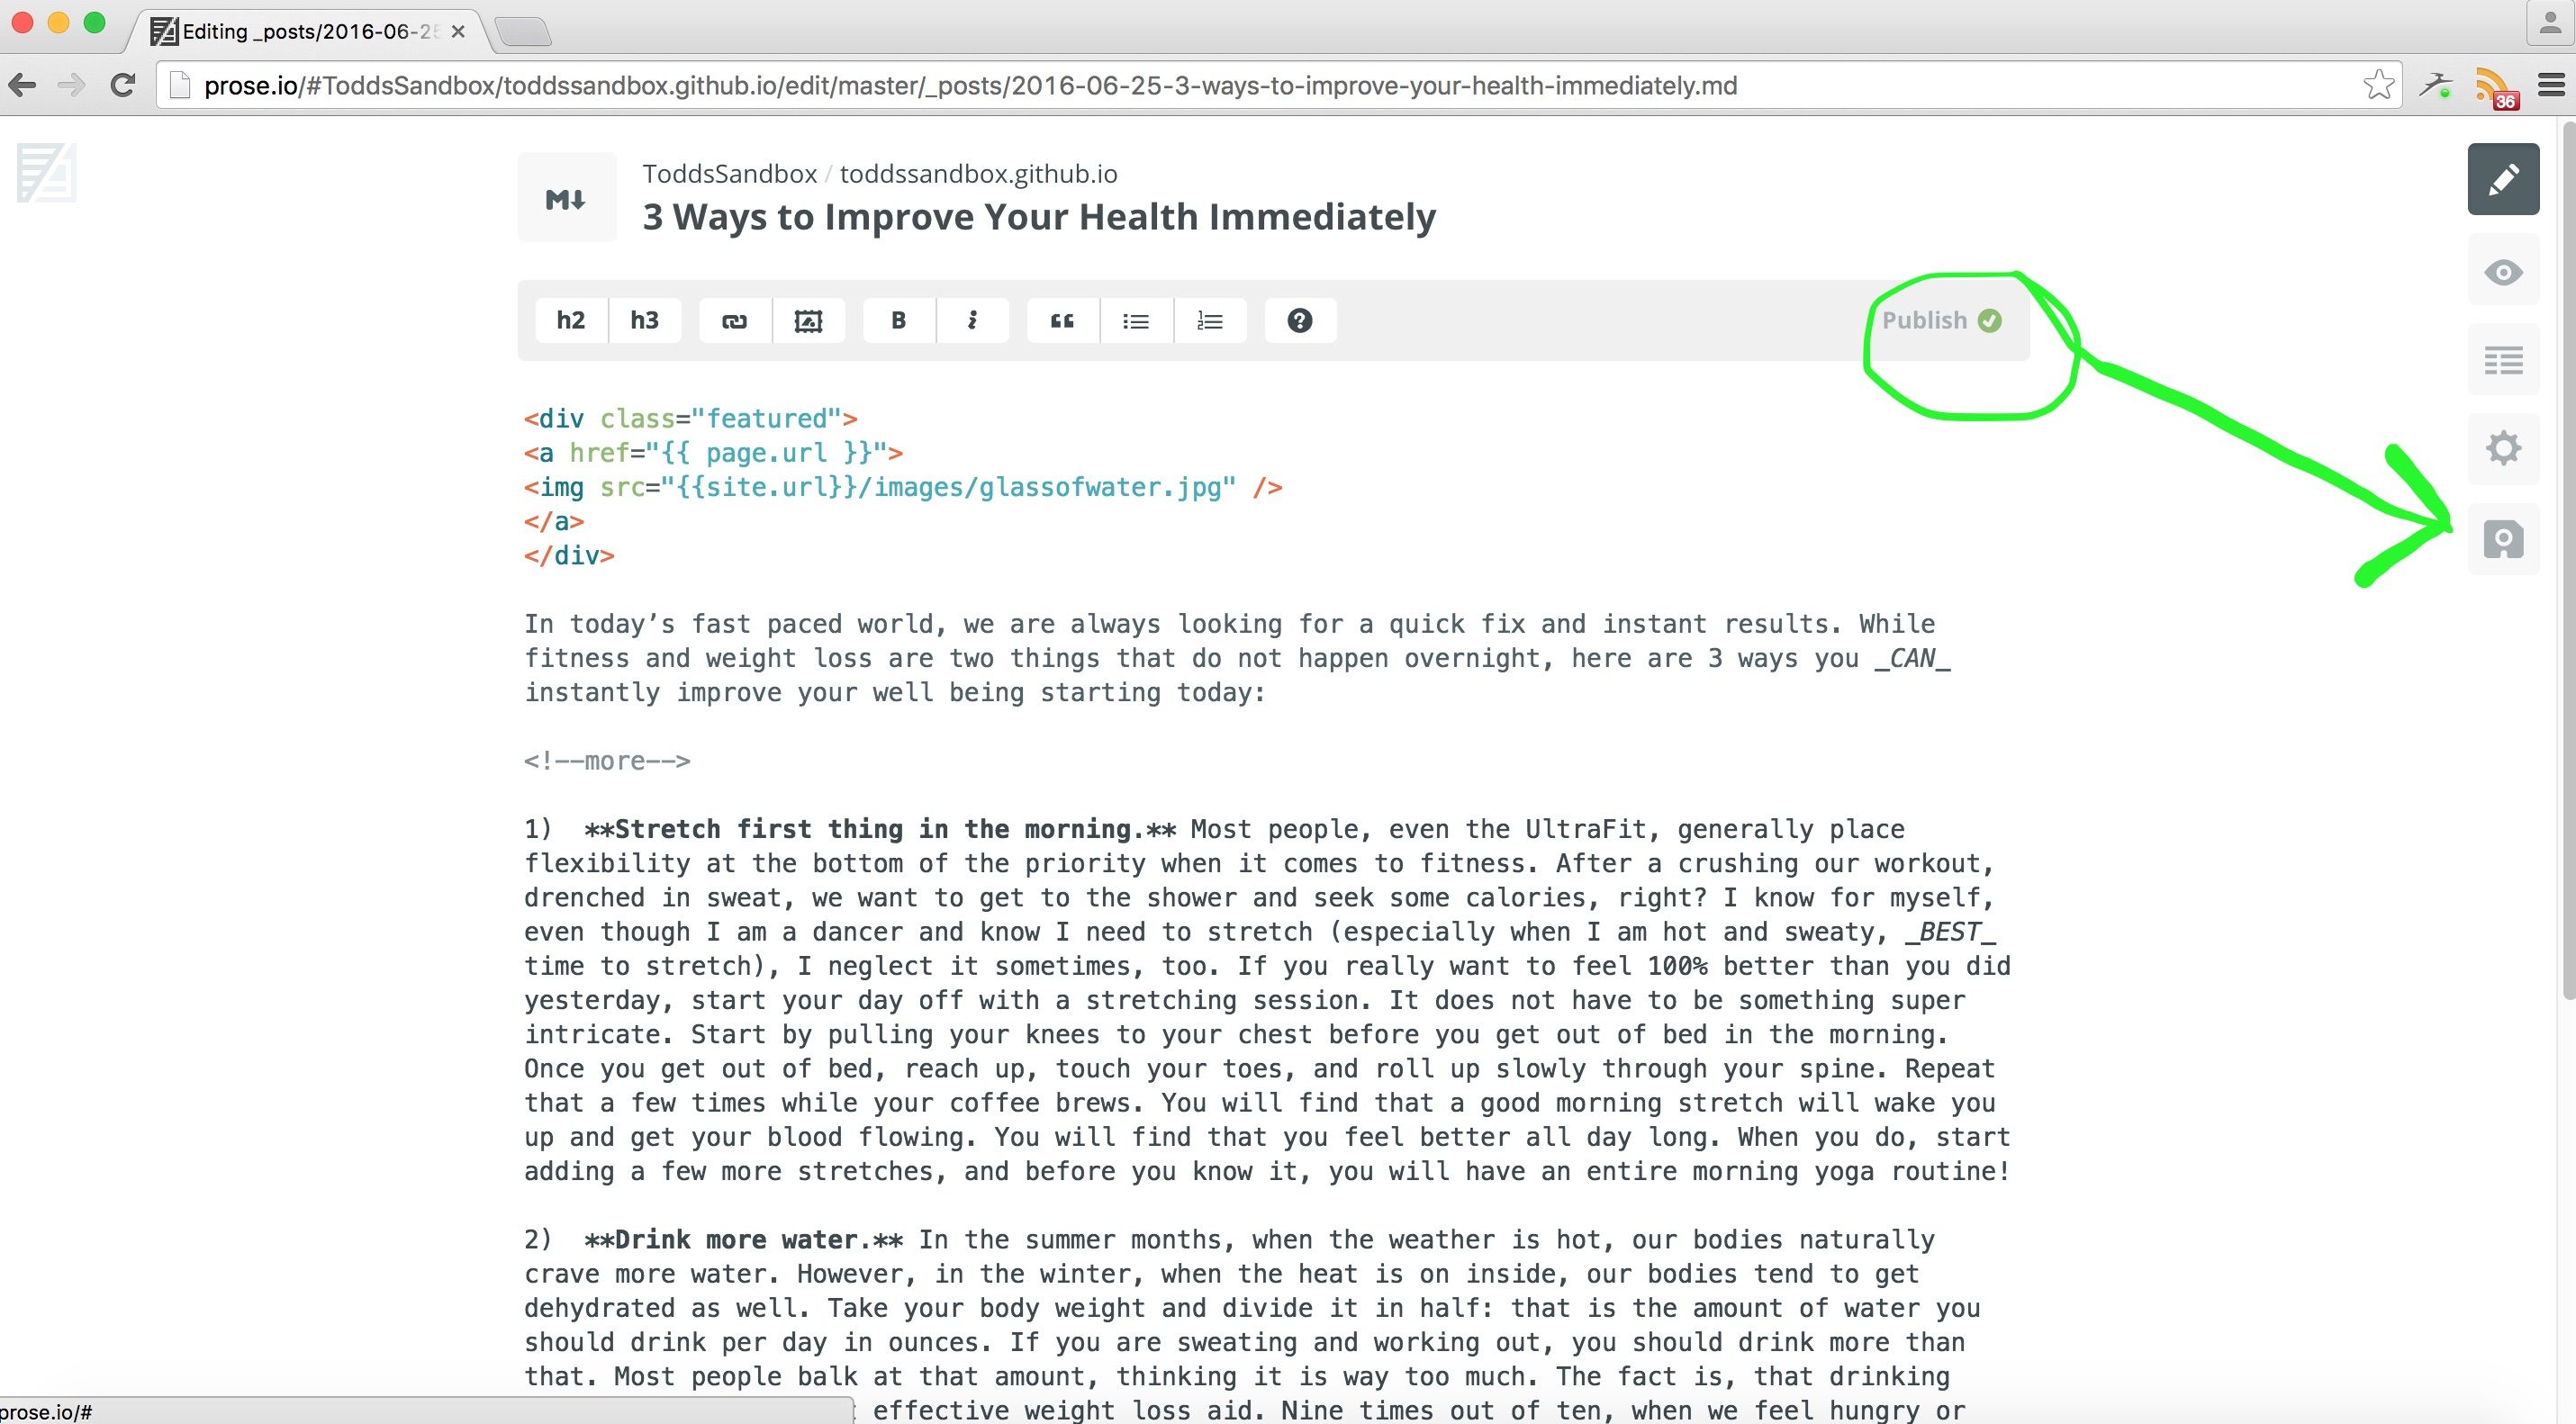Reload the current page
This screenshot has width=2576, height=1424.
pos(123,86)
